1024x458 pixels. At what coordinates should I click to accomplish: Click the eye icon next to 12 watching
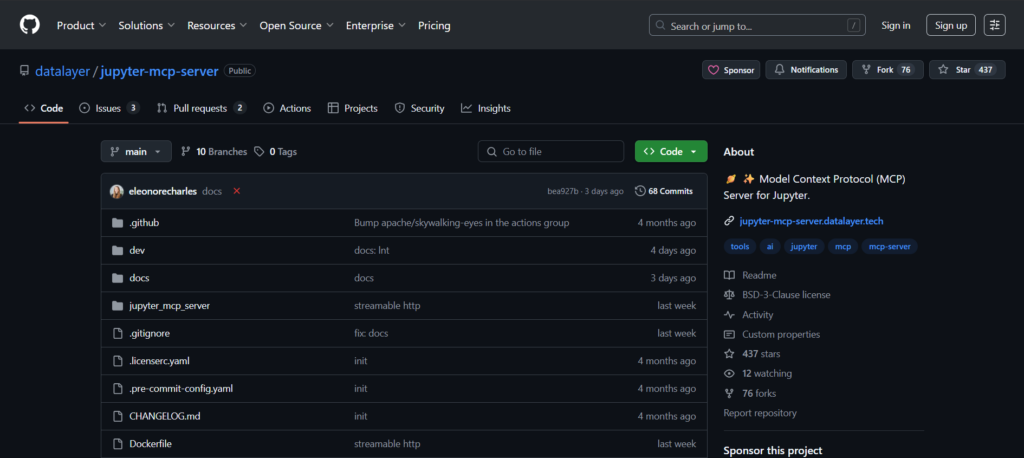729,374
